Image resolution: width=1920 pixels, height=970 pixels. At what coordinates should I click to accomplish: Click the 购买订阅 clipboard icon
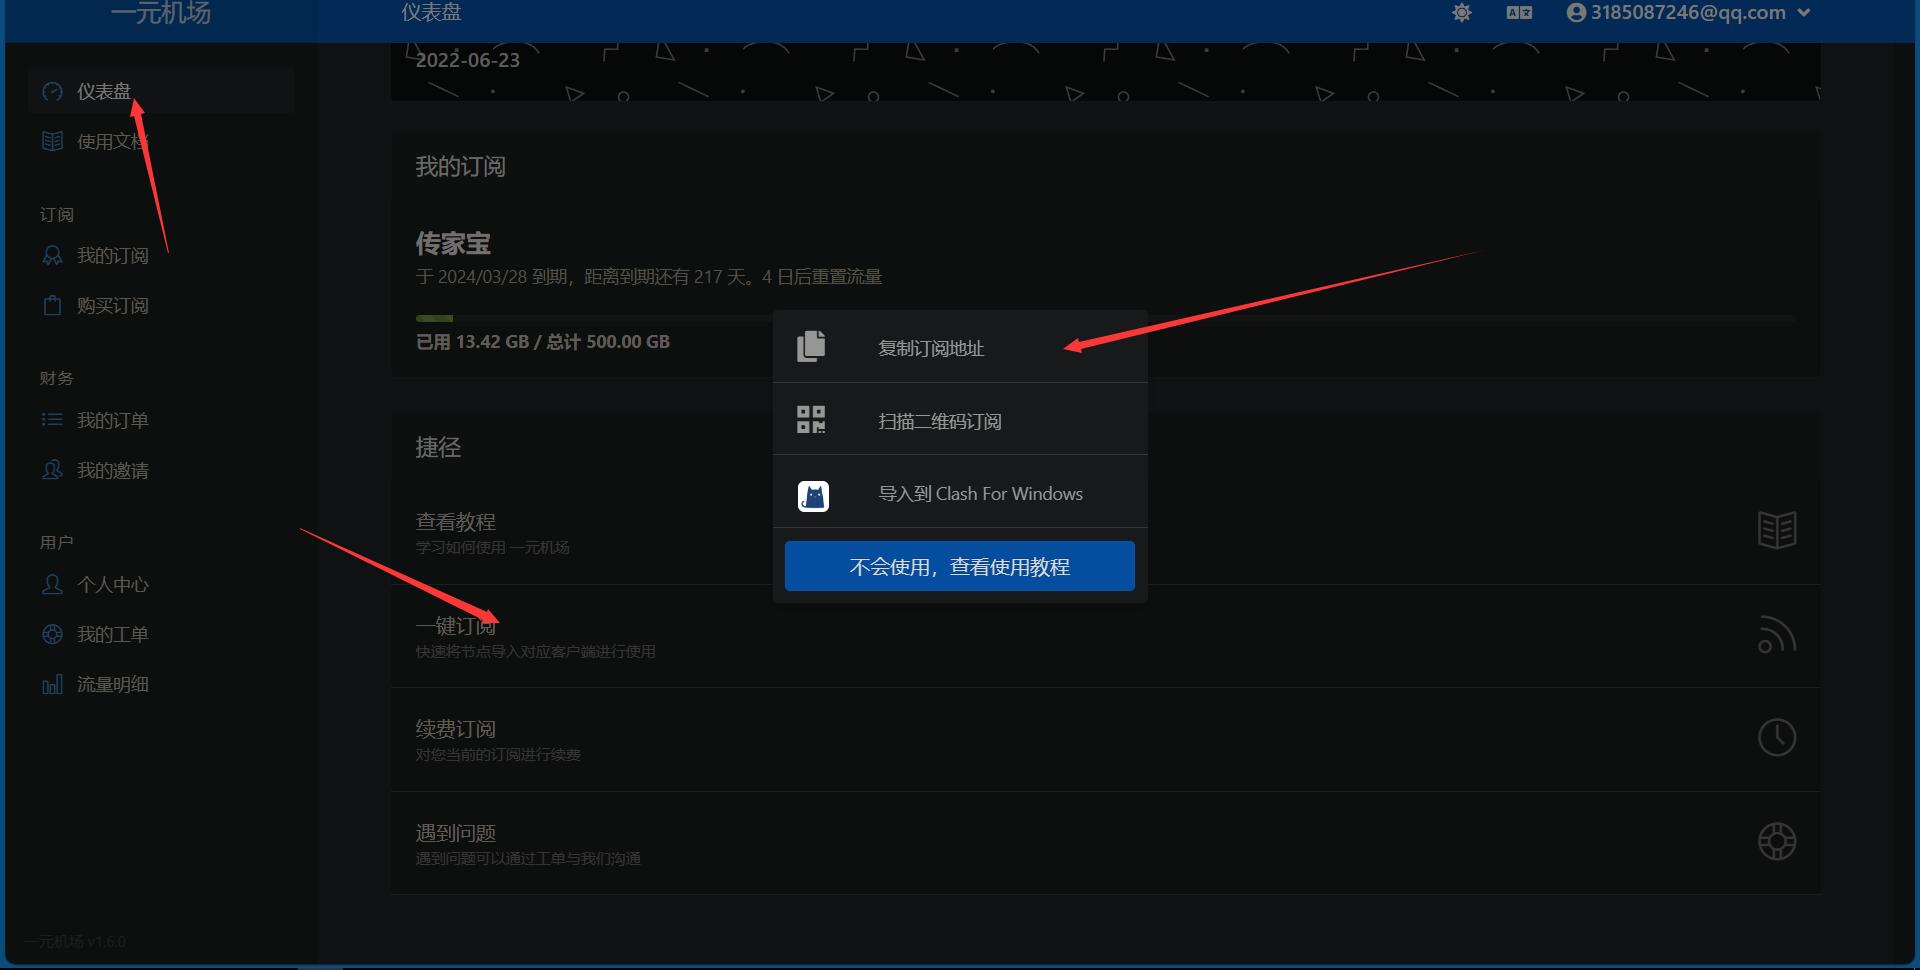click(x=52, y=306)
